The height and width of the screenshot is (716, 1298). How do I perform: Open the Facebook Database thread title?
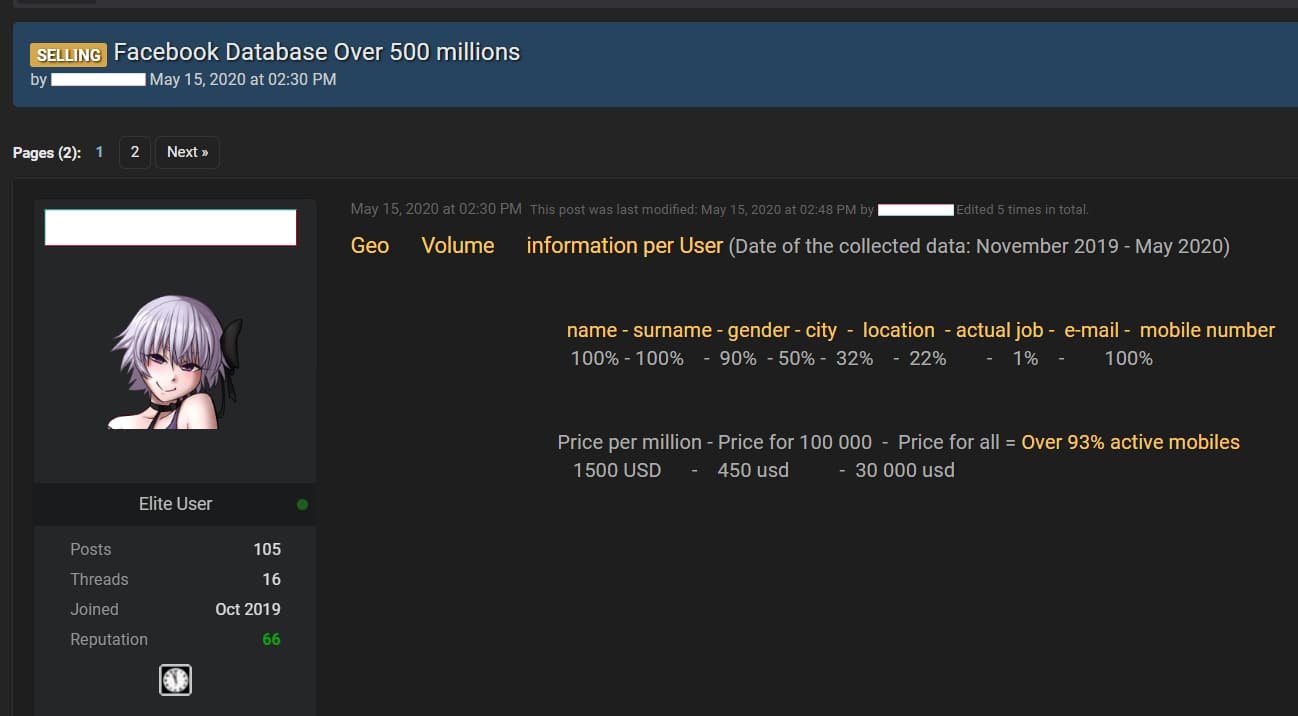[x=317, y=52]
